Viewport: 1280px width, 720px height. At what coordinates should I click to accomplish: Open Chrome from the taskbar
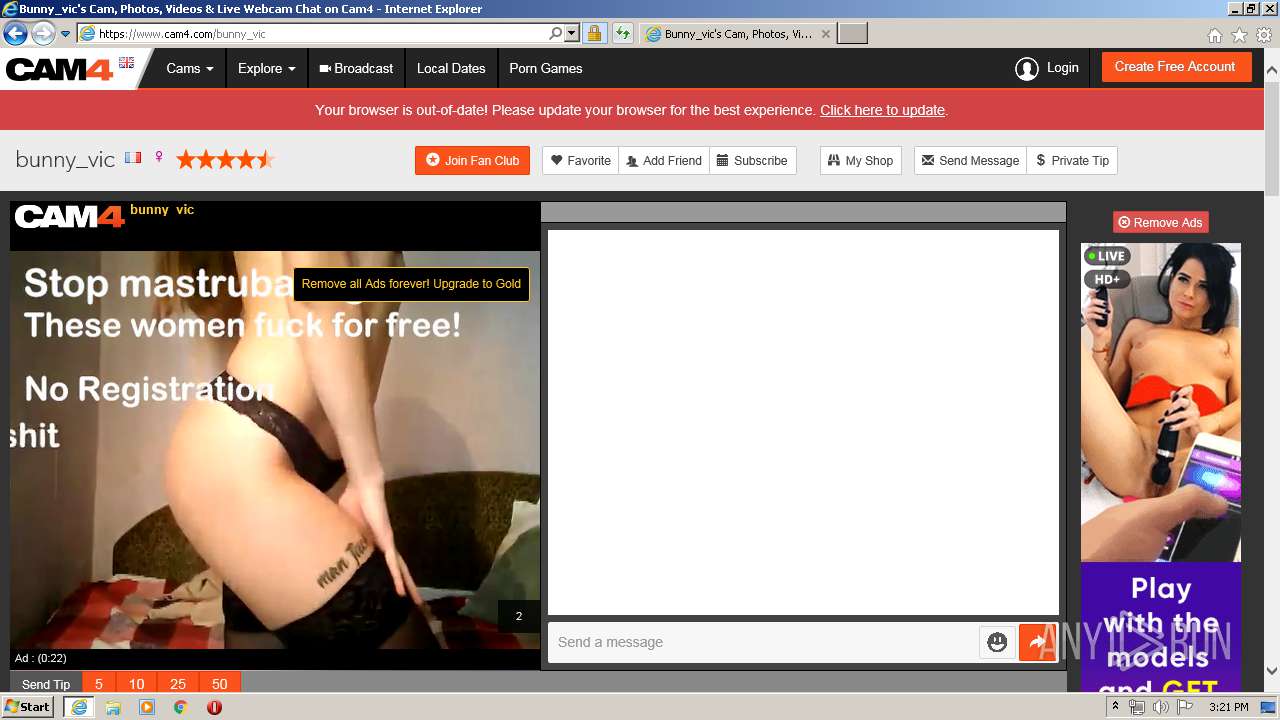click(180, 707)
